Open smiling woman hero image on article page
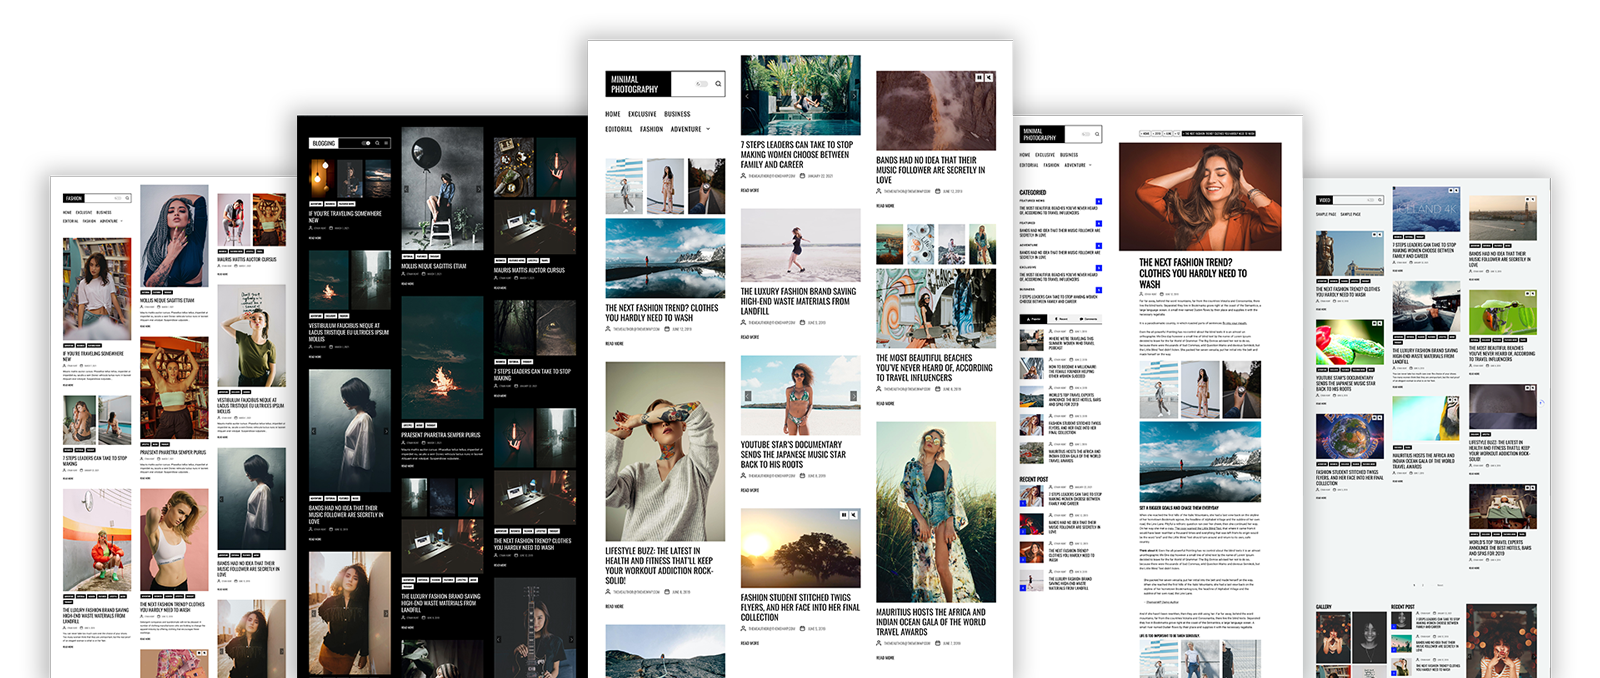Image resolution: width=1600 pixels, height=678 pixels. pos(1200,196)
